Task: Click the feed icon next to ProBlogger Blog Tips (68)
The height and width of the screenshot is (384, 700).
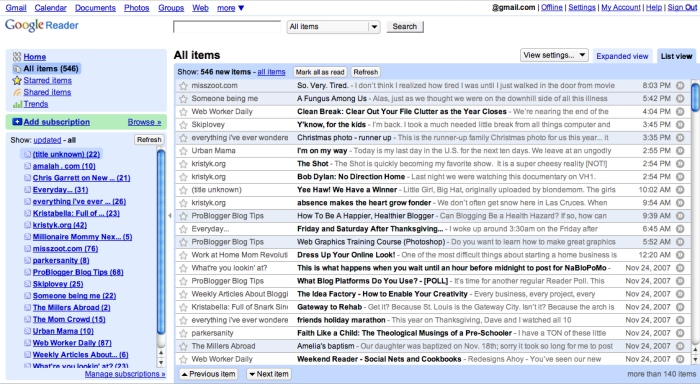Action: pos(28,272)
